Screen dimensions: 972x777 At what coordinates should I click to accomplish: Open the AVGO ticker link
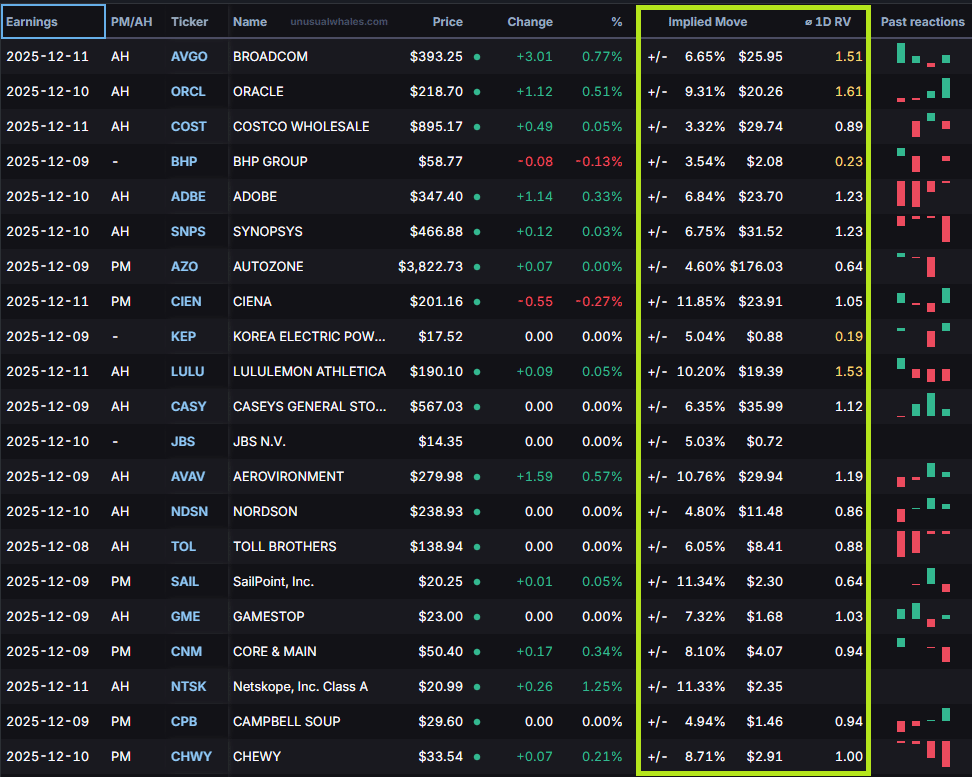(x=189, y=56)
